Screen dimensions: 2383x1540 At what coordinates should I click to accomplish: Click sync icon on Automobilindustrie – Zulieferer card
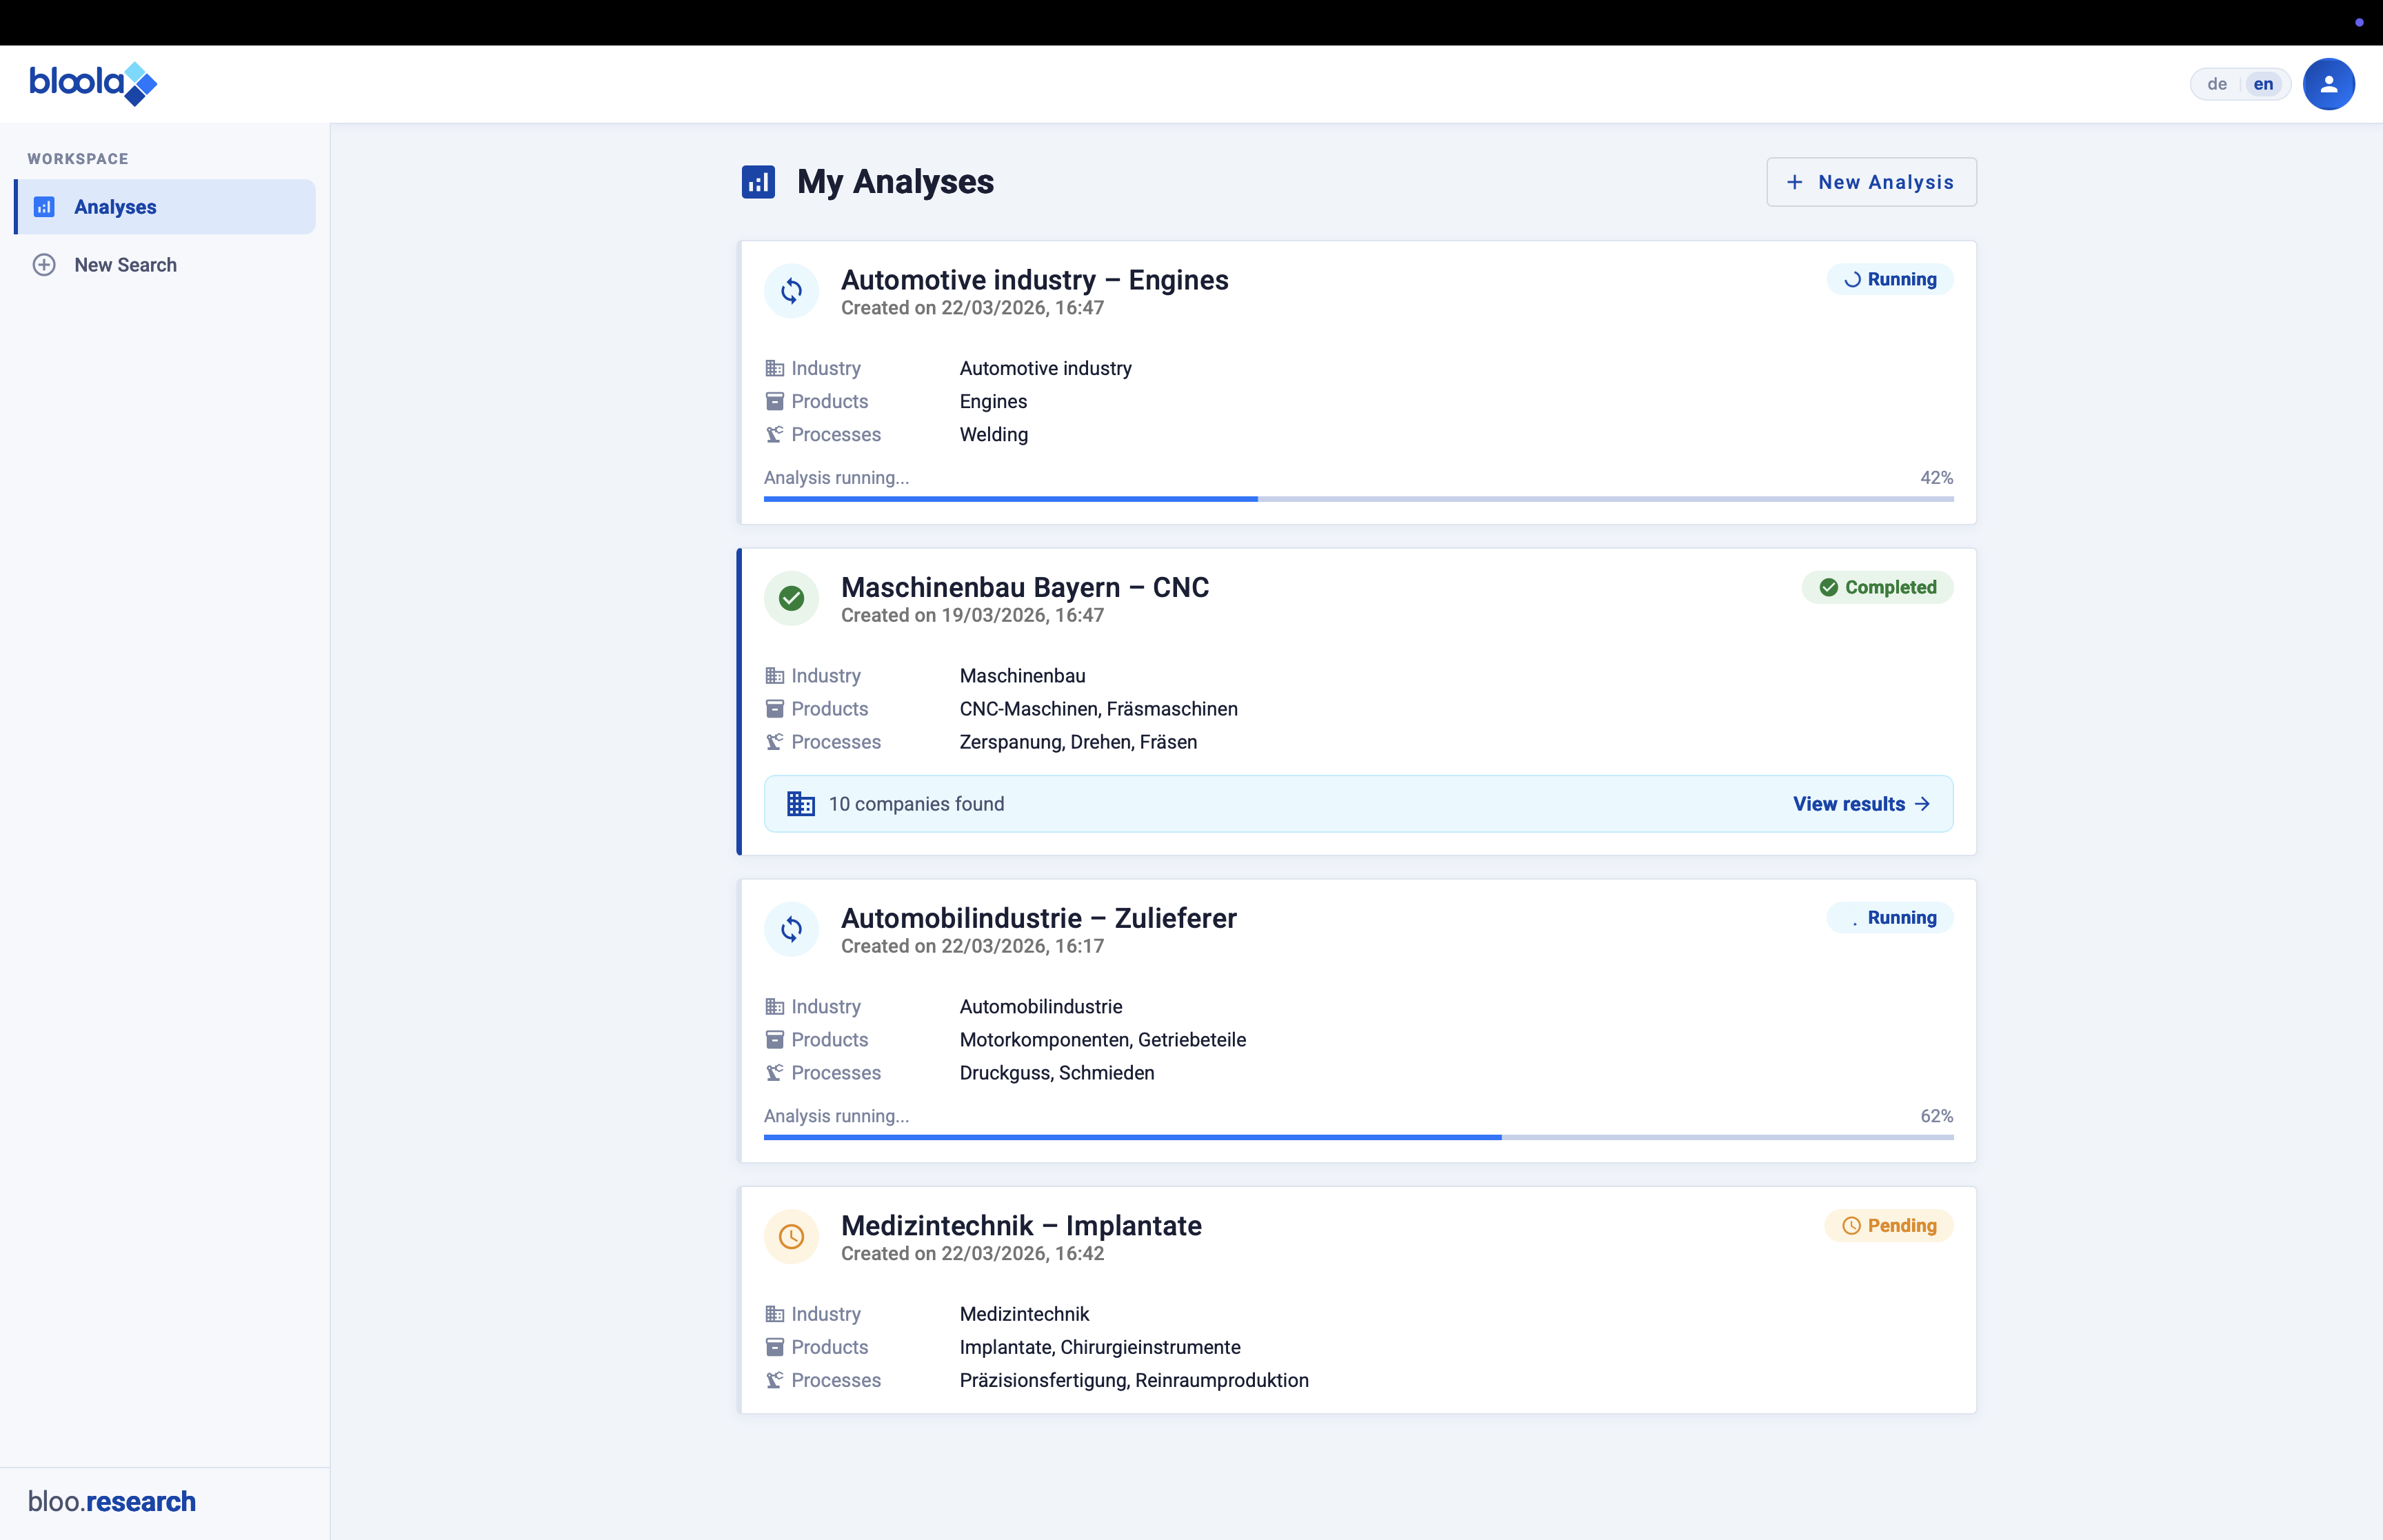(791, 929)
